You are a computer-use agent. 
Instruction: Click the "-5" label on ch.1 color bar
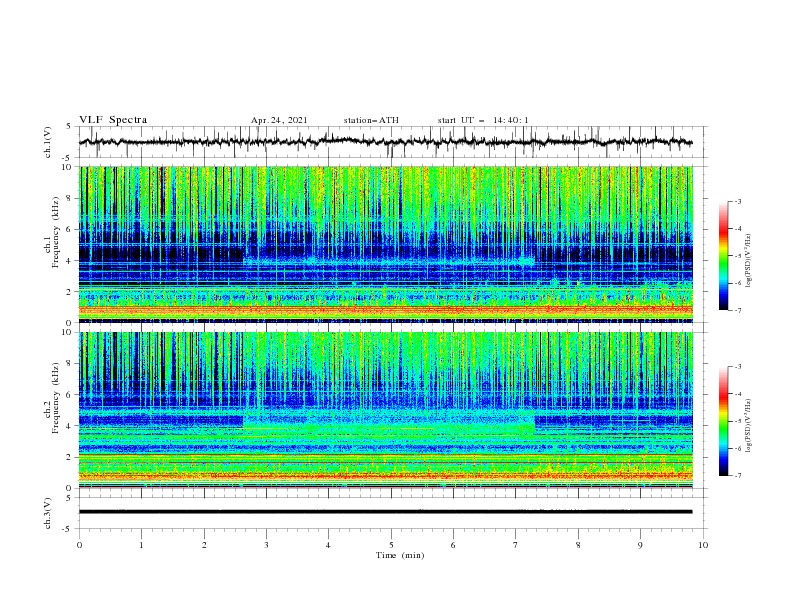(738, 256)
